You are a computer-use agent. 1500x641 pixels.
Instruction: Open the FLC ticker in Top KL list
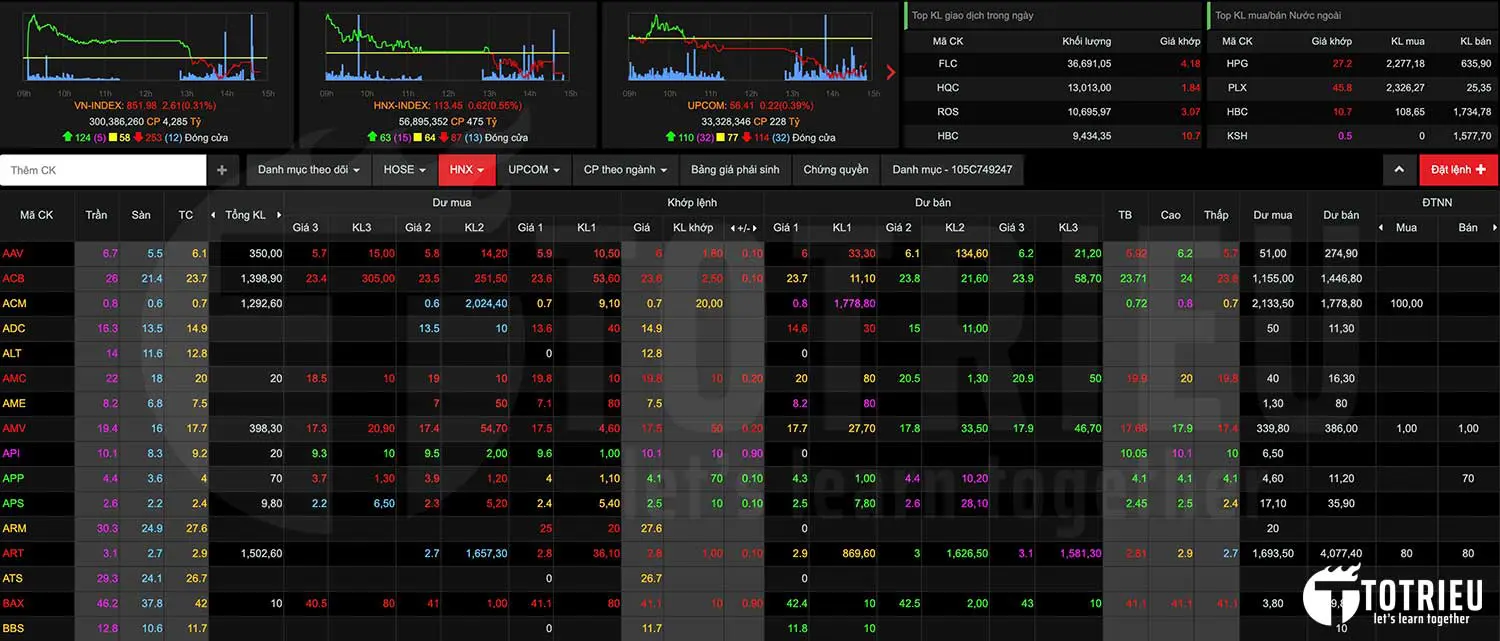click(x=946, y=64)
